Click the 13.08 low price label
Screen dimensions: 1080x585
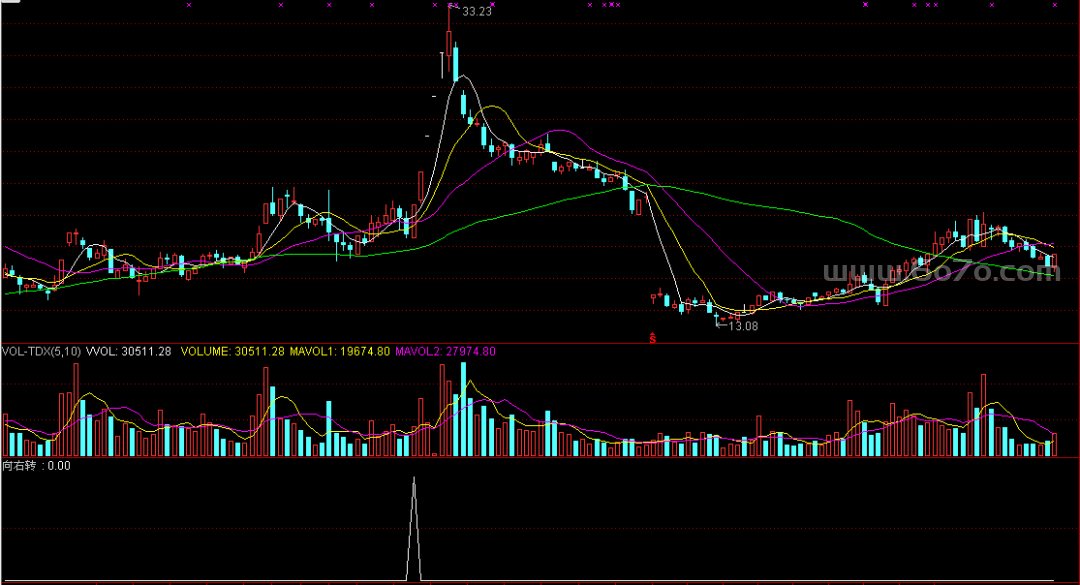(743, 326)
